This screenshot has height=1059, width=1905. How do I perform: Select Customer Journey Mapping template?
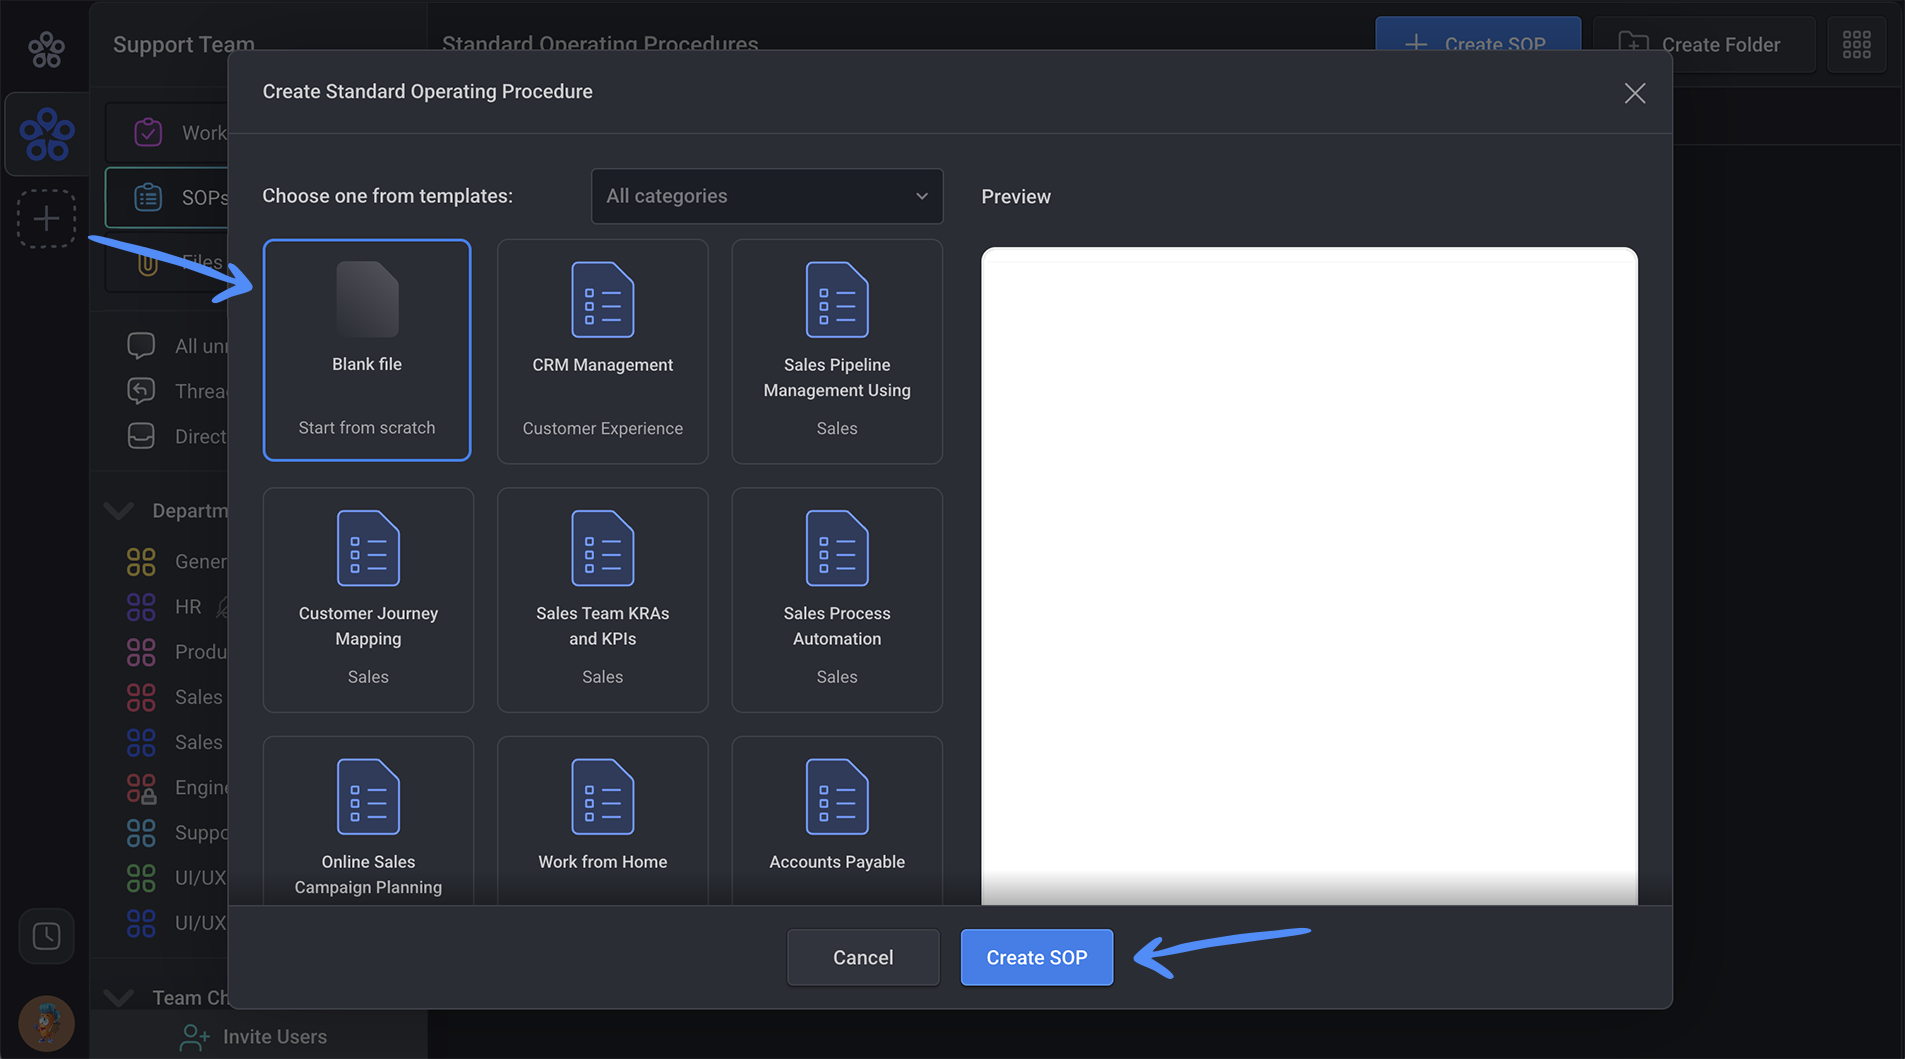pyautogui.click(x=368, y=600)
